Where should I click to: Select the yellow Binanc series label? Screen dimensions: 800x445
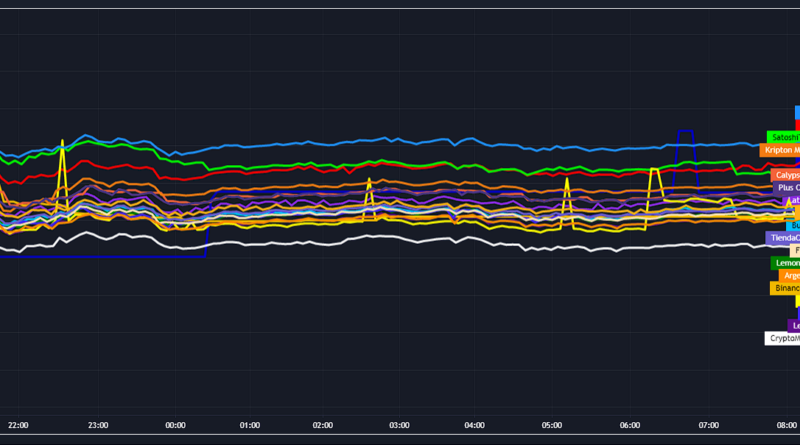pyautogui.click(x=785, y=288)
